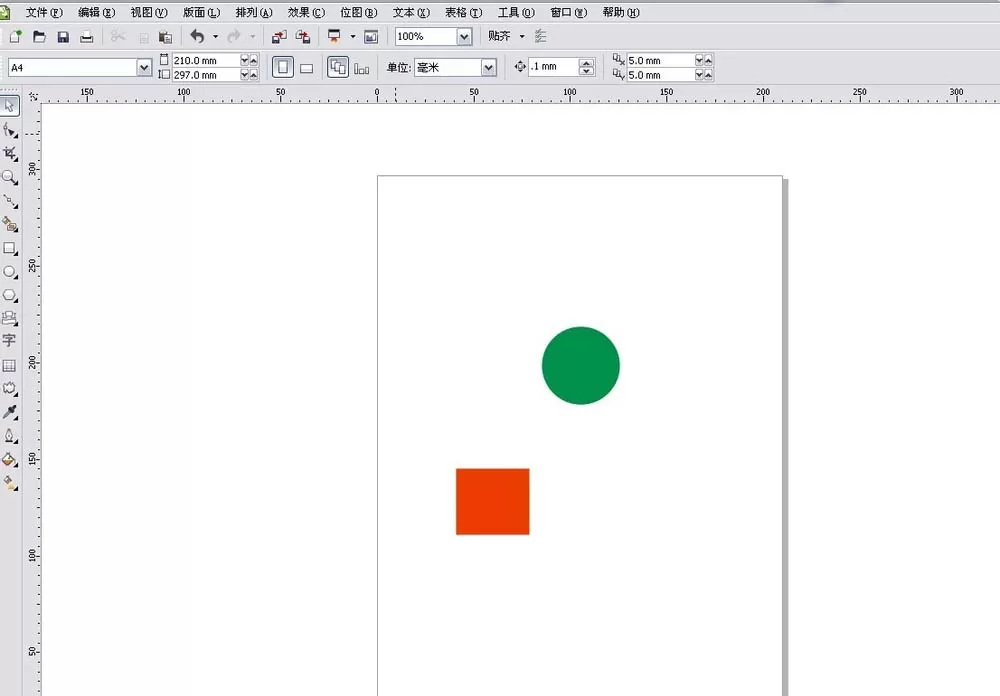Open the 文本(X) menu

(411, 12)
